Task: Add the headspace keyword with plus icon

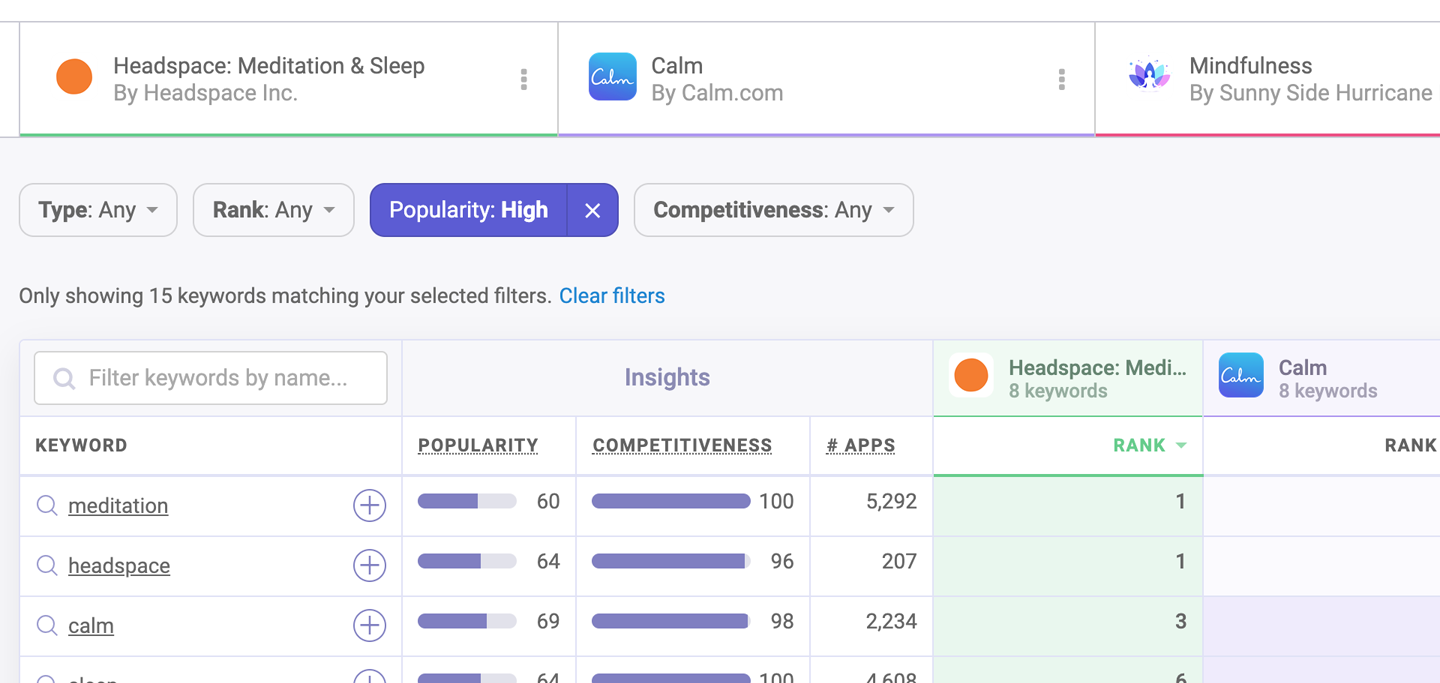Action: pyautogui.click(x=370, y=566)
